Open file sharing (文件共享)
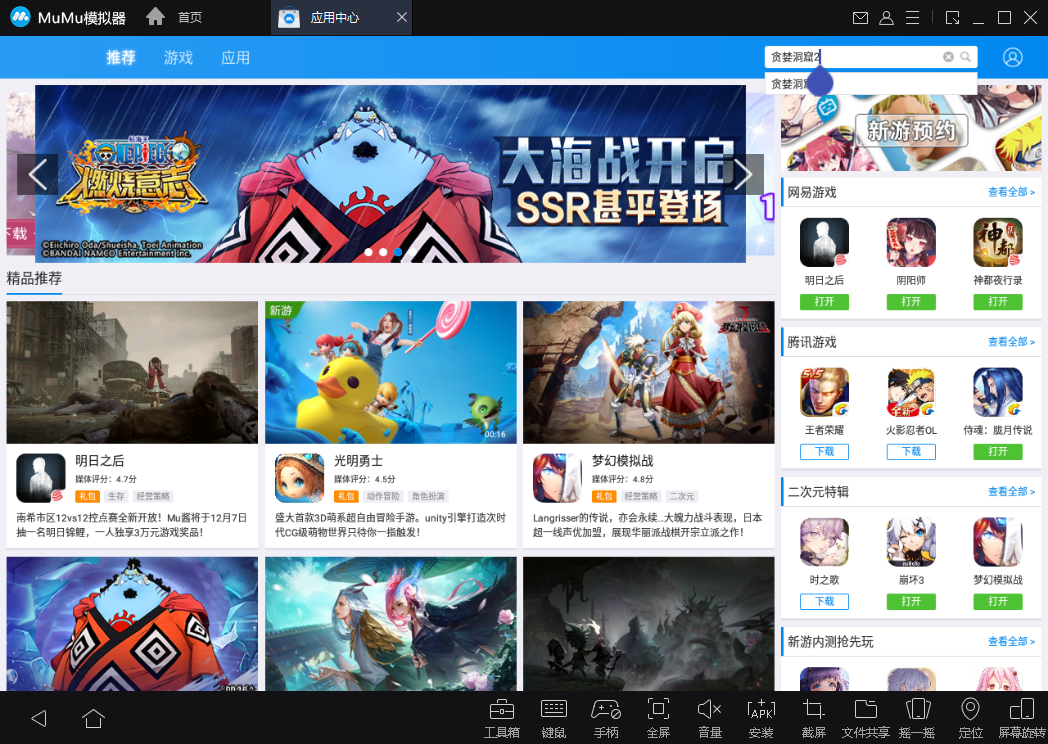Viewport: 1048px width, 744px height. click(x=866, y=718)
